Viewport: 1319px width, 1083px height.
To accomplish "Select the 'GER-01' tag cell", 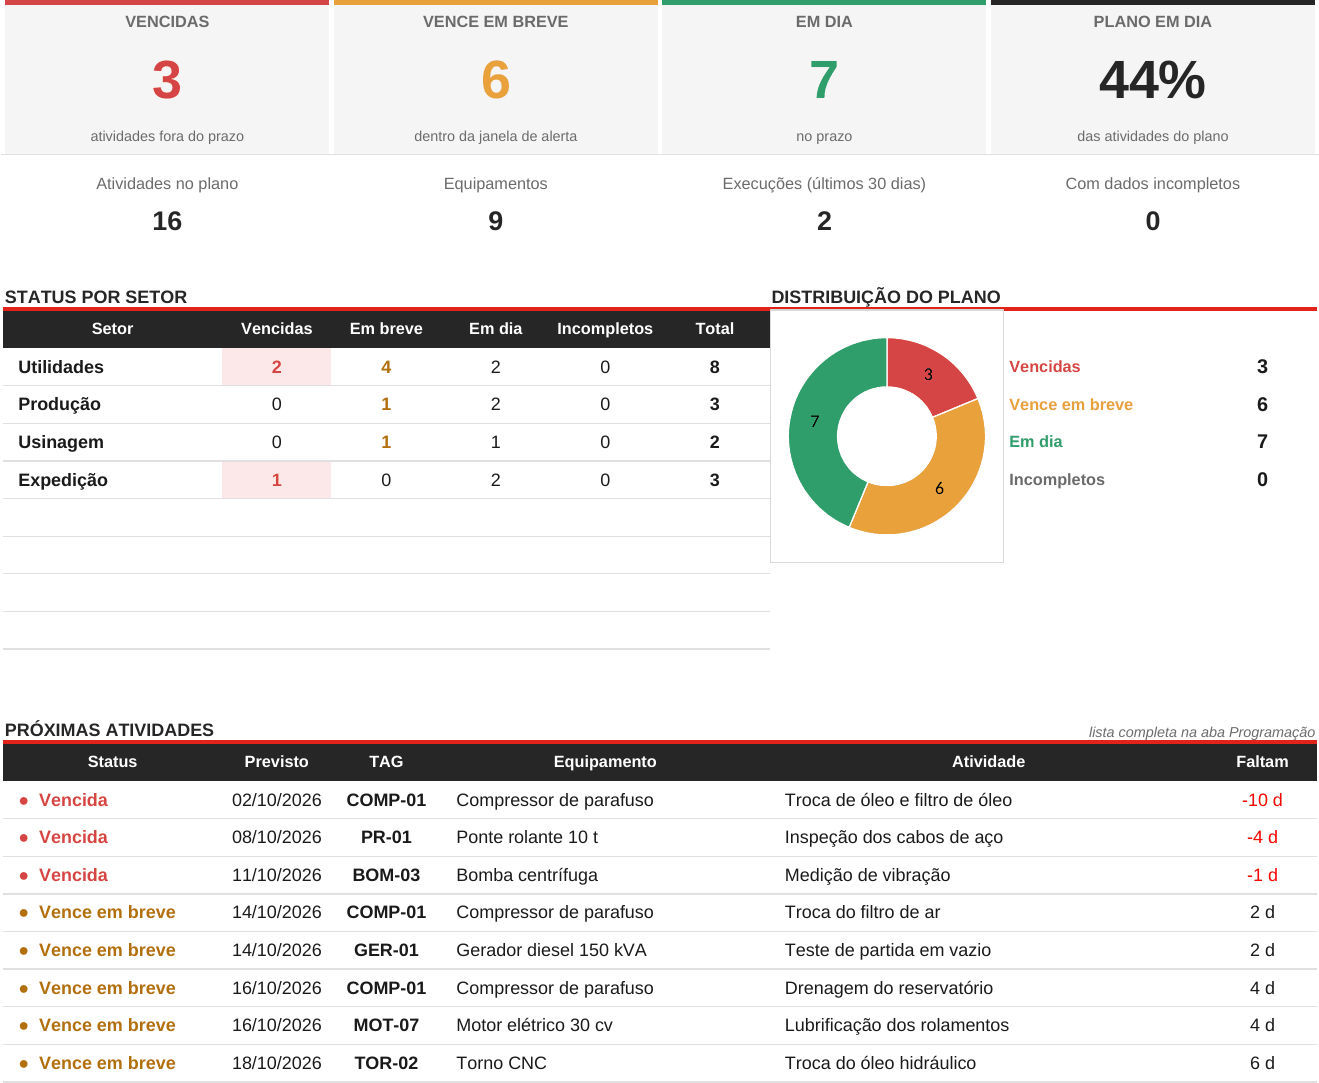I will pos(386,950).
